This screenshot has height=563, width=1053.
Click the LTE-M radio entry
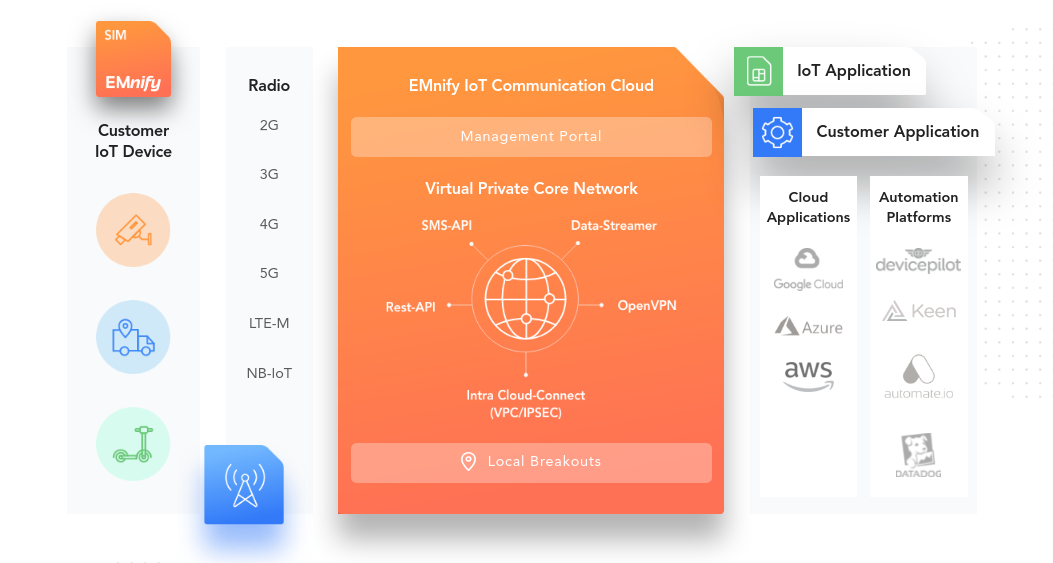269,323
